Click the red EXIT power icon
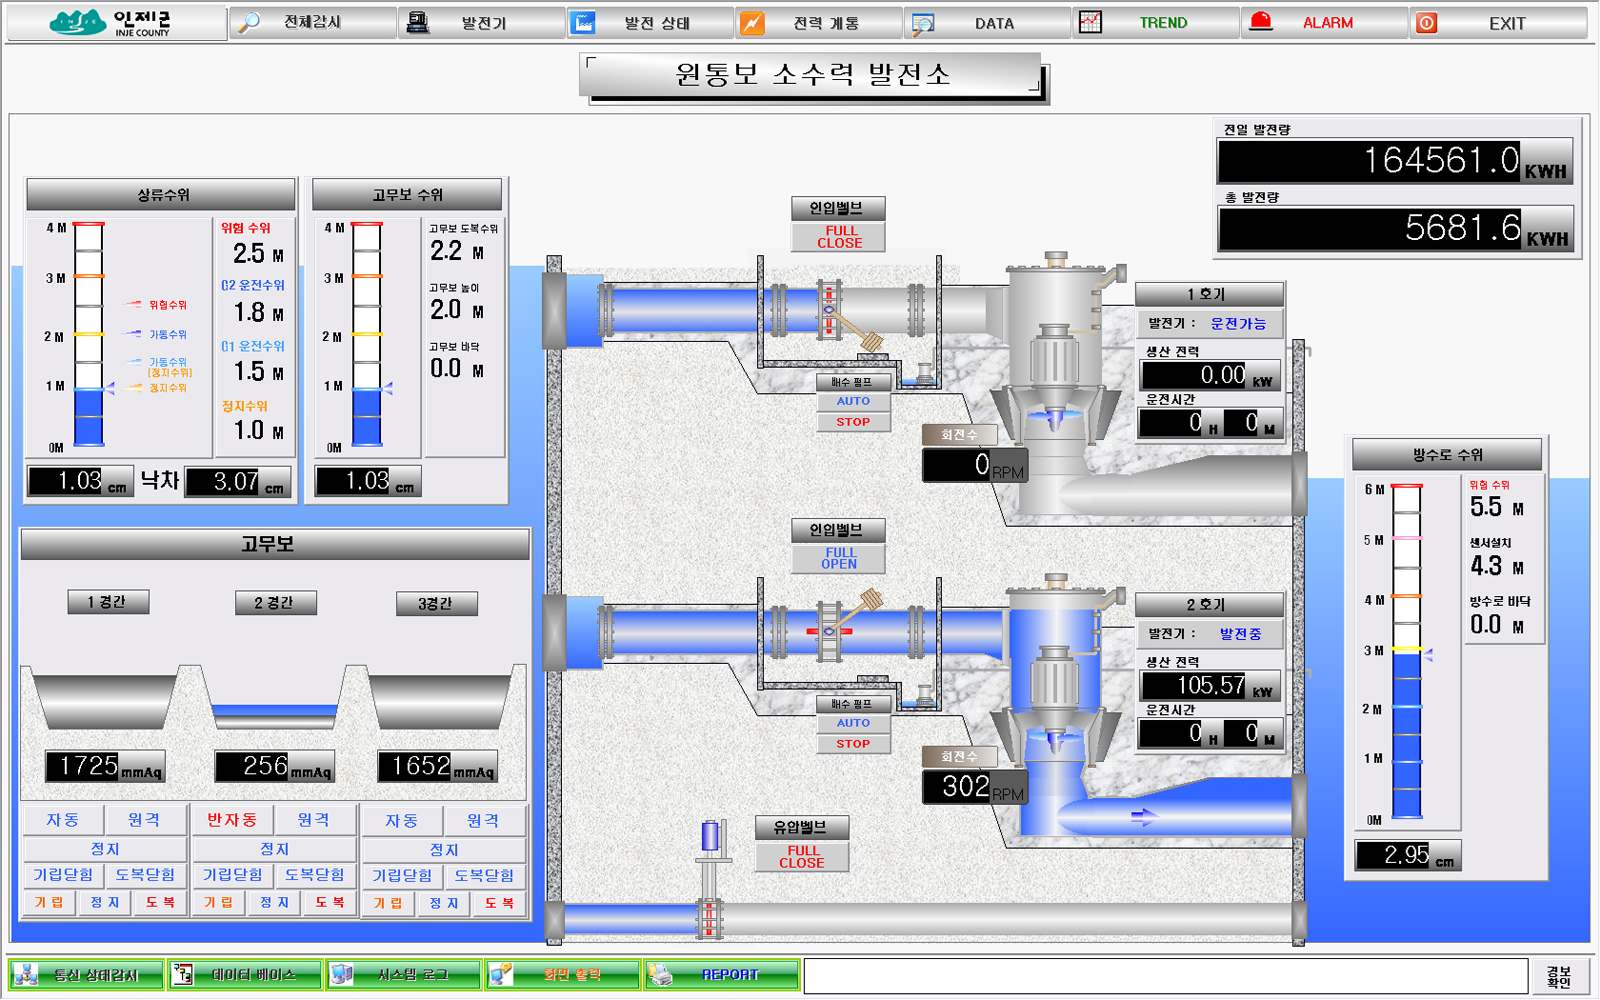The height and width of the screenshot is (1000, 1600). pyautogui.click(x=1427, y=23)
